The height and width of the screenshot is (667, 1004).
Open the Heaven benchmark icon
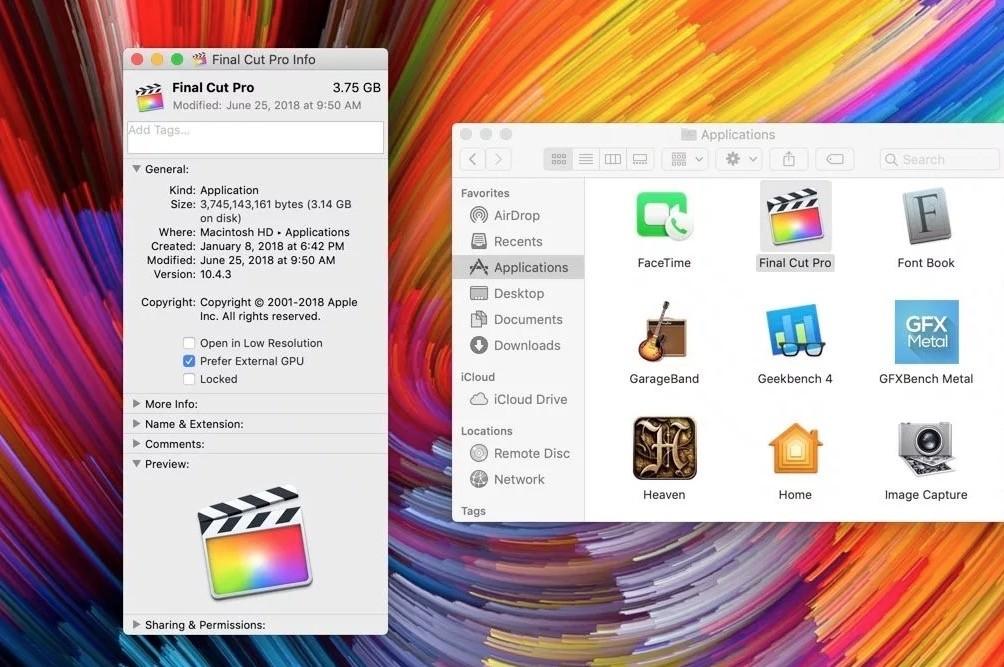pos(664,448)
